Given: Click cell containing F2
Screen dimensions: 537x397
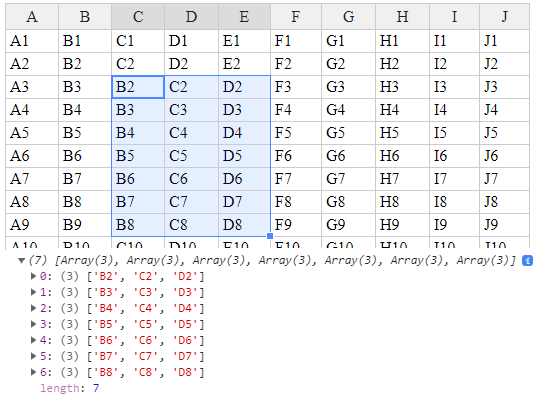Looking at the screenshot, I should pos(296,64).
